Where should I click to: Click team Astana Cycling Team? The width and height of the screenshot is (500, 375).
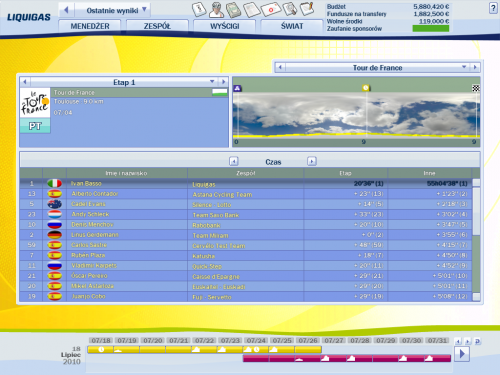(x=222, y=195)
